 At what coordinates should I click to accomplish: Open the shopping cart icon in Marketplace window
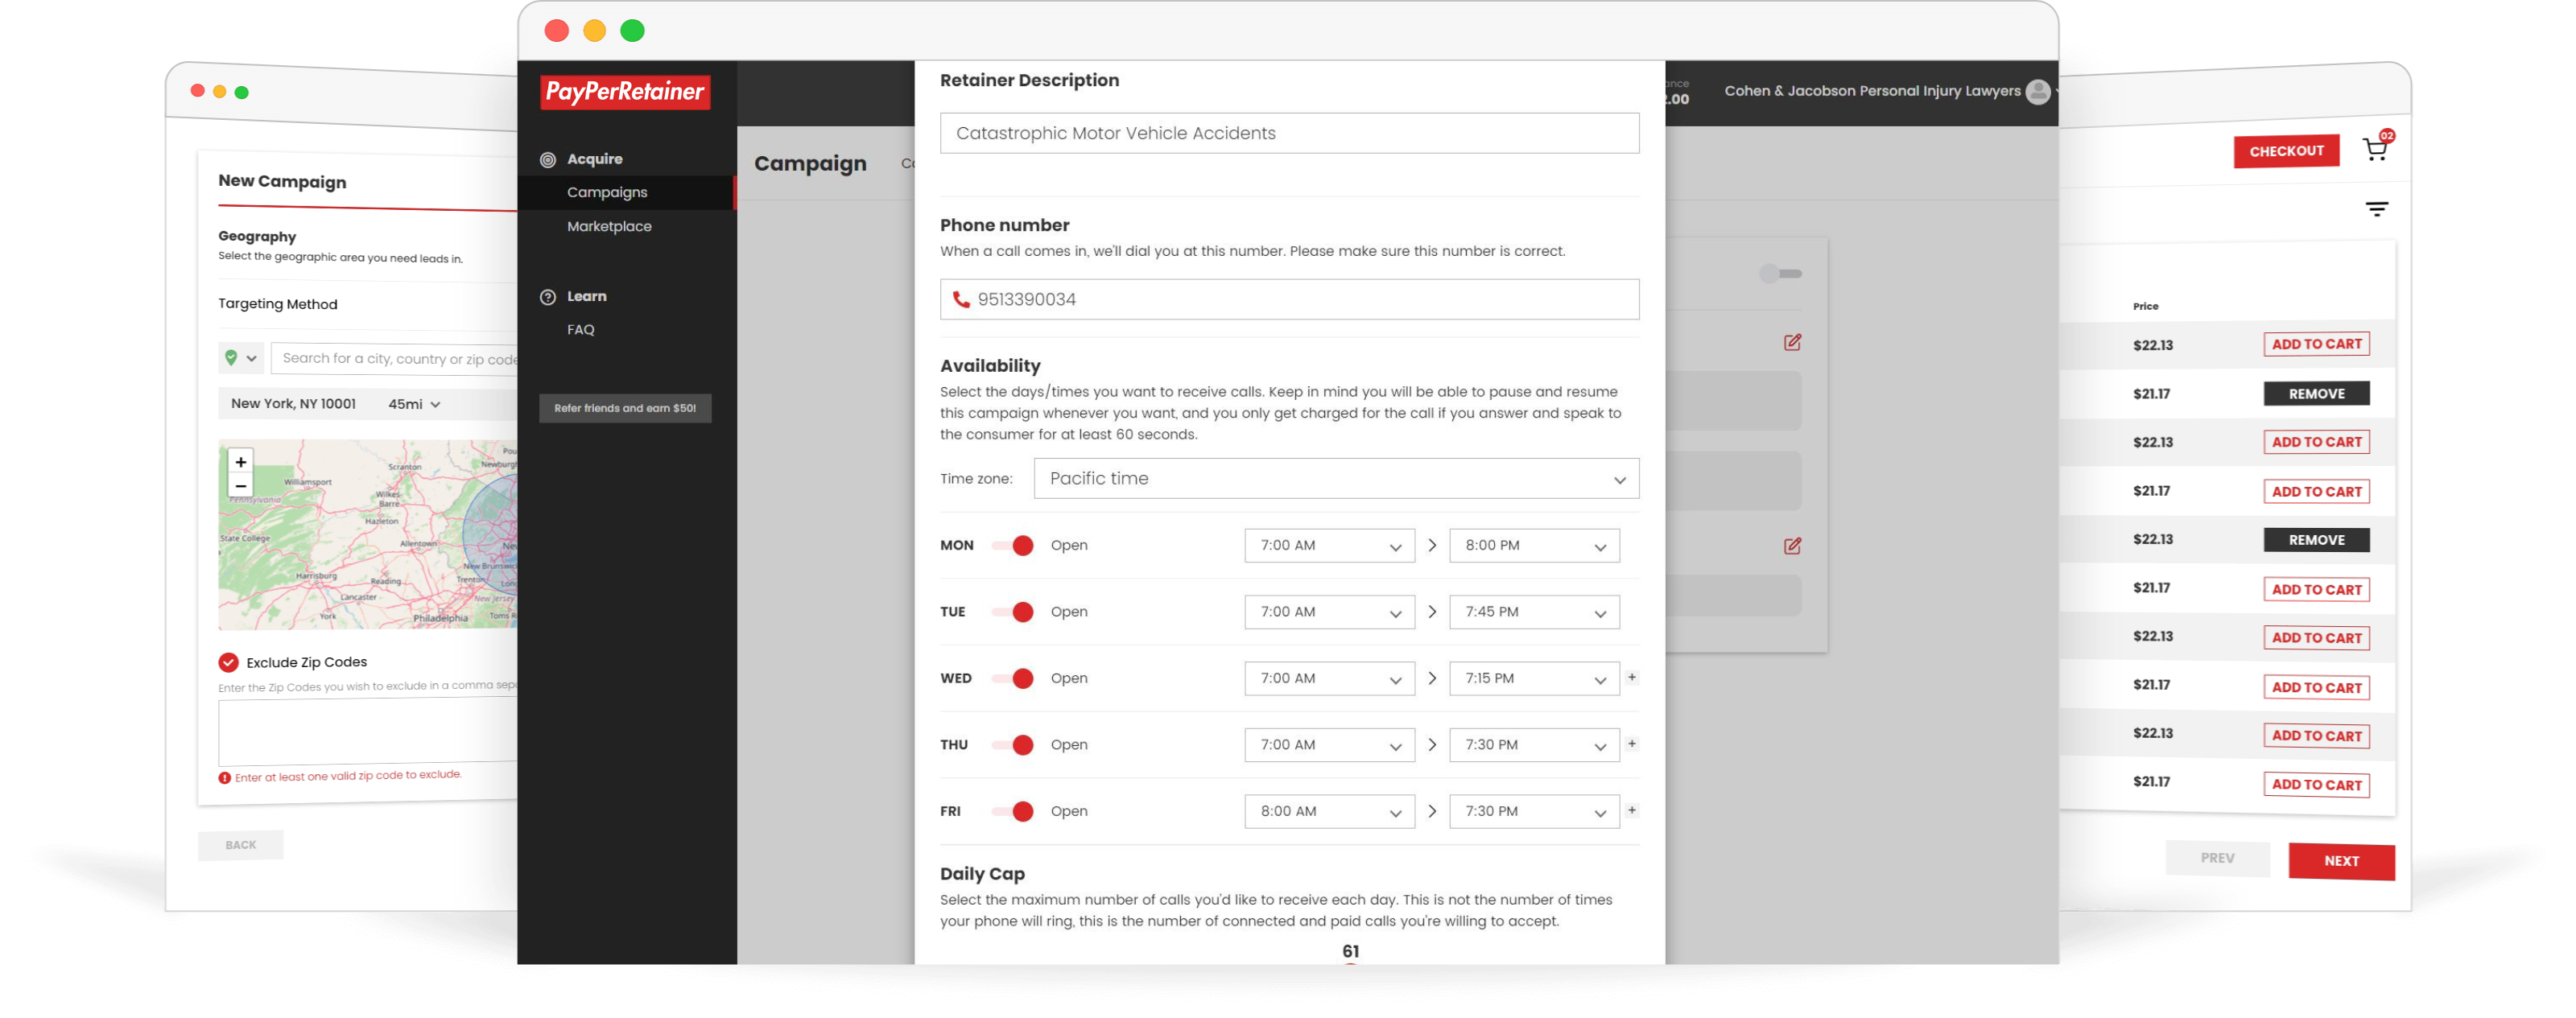click(2376, 149)
